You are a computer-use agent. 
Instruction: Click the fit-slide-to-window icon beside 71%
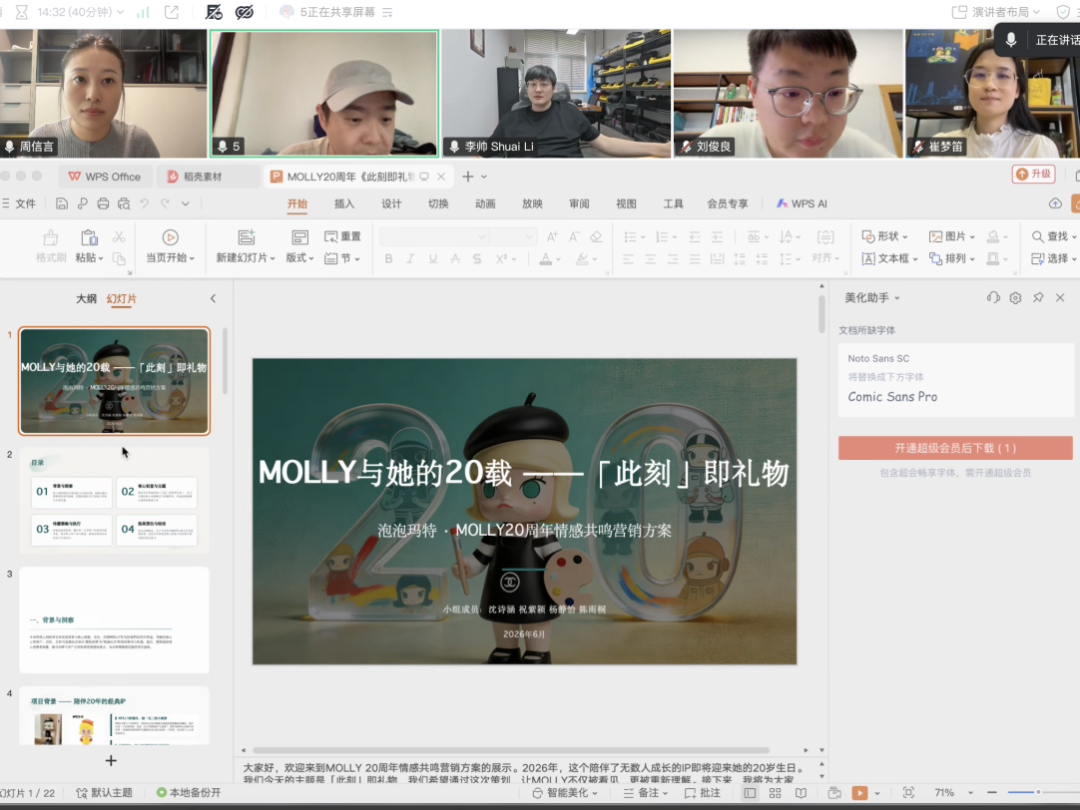pyautogui.click(x=908, y=793)
